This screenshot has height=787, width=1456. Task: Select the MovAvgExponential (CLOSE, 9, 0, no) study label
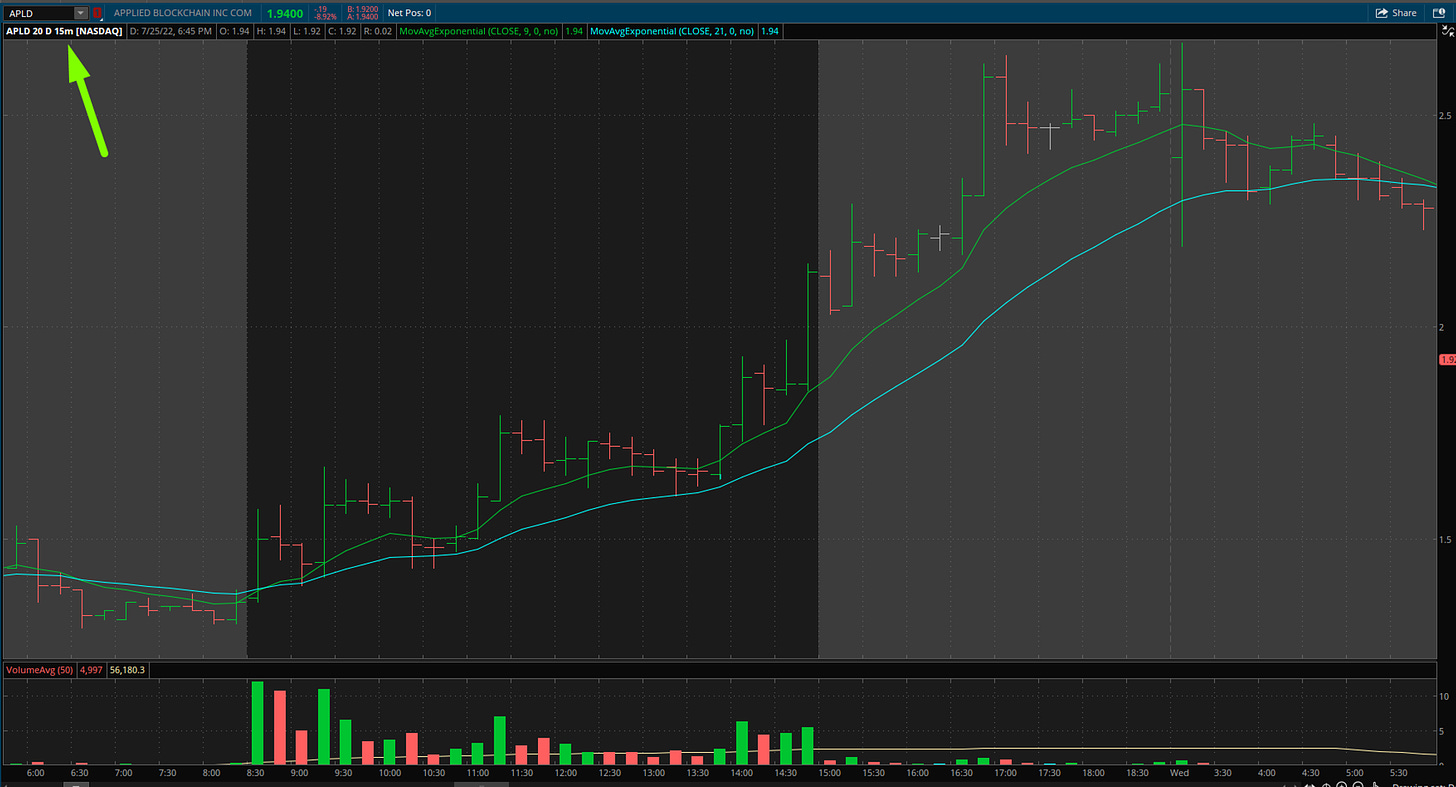click(x=479, y=31)
